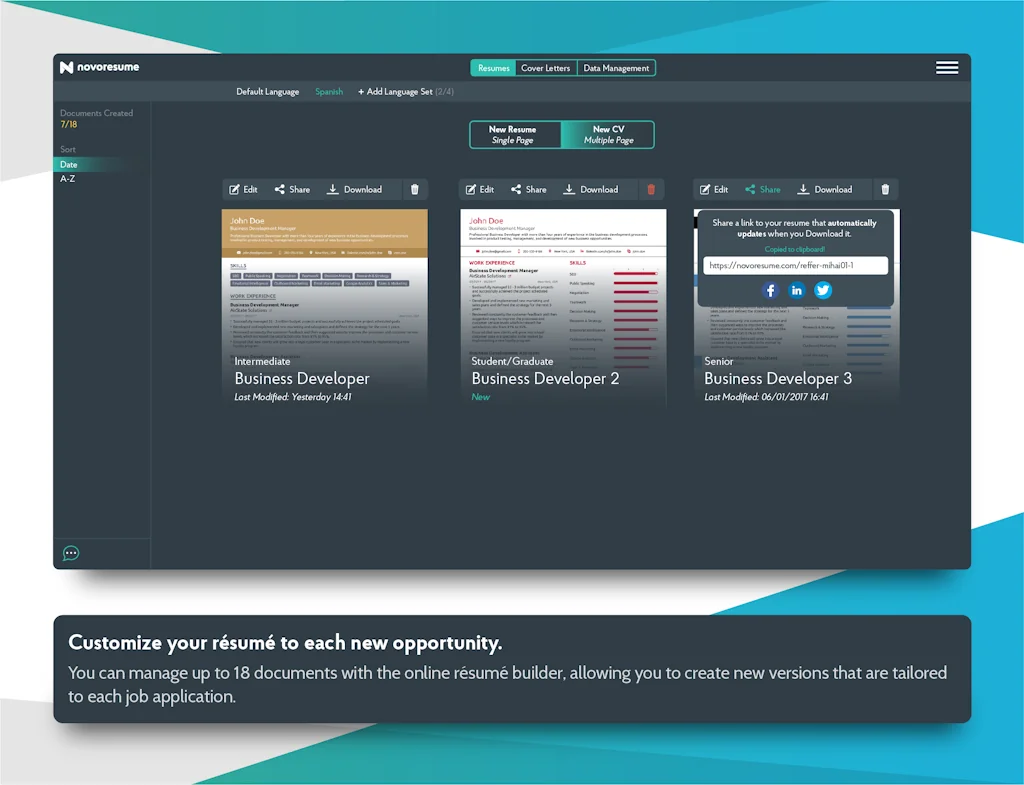Screen dimensions: 1024x785
Task: Download the Business Developer 2 resume
Action: tap(591, 189)
